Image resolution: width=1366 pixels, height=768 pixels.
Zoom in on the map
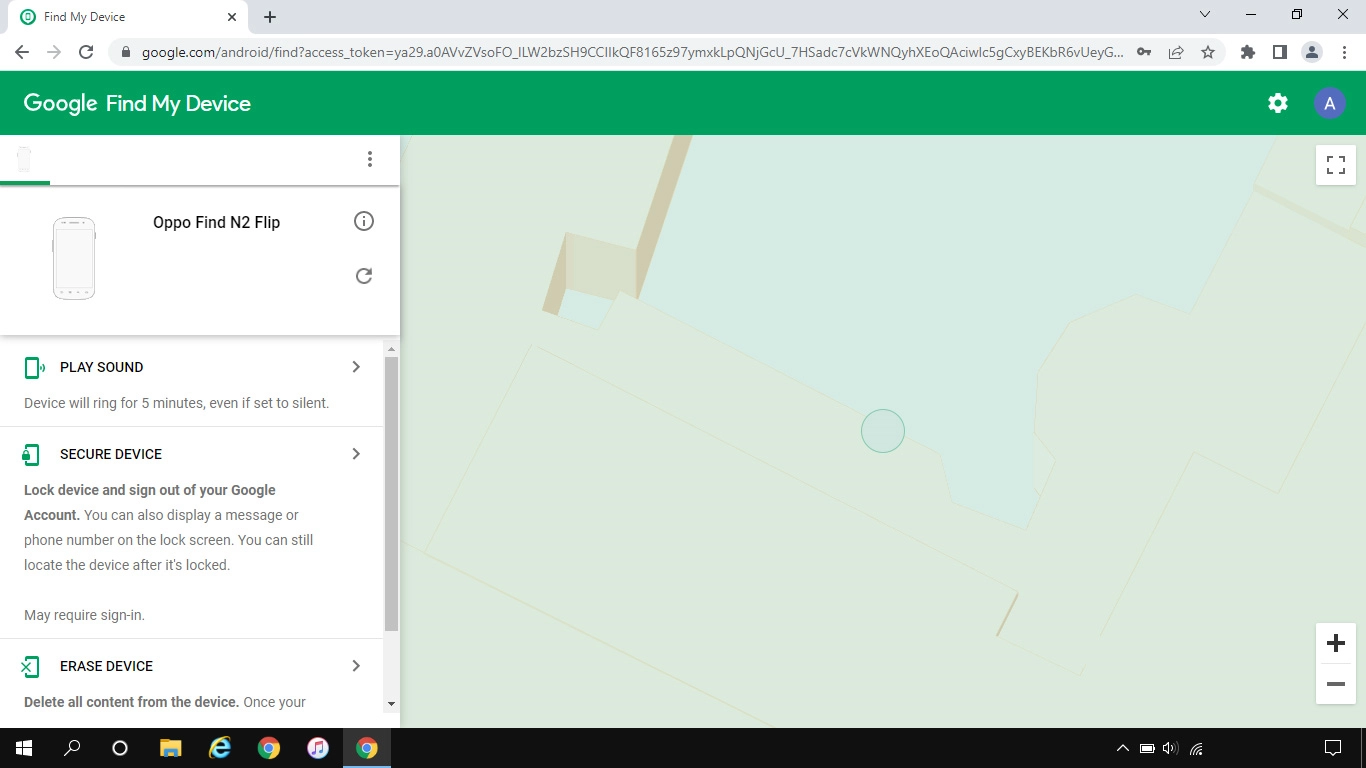click(x=1335, y=643)
